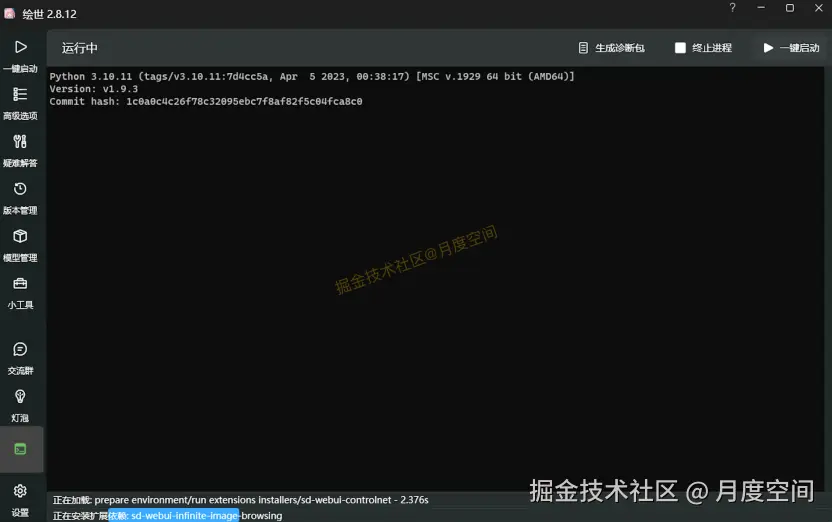
Task: Click the 生成诊断包 generate diagnostic package button
Action: tap(611, 48)
